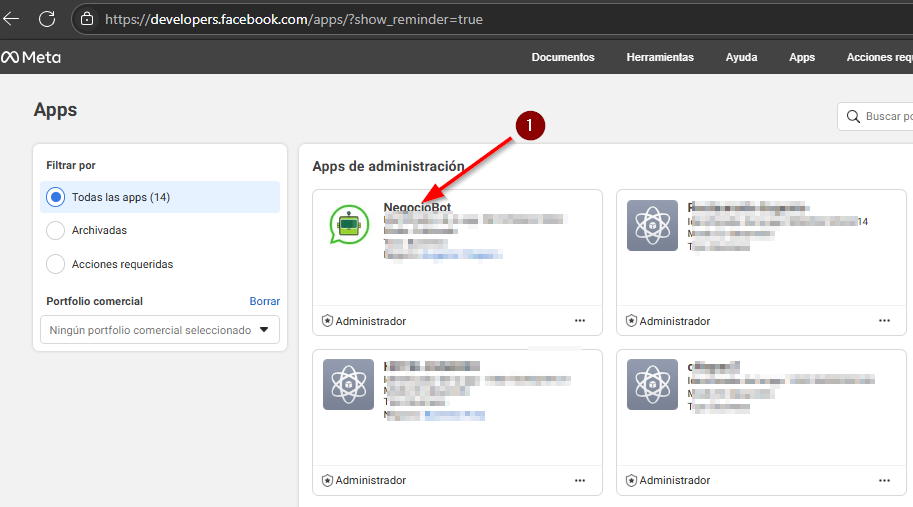The height and width of the screenshot is (507, 913).
Task: Open more options on bottom-right app card
Action: coord(884,480)
